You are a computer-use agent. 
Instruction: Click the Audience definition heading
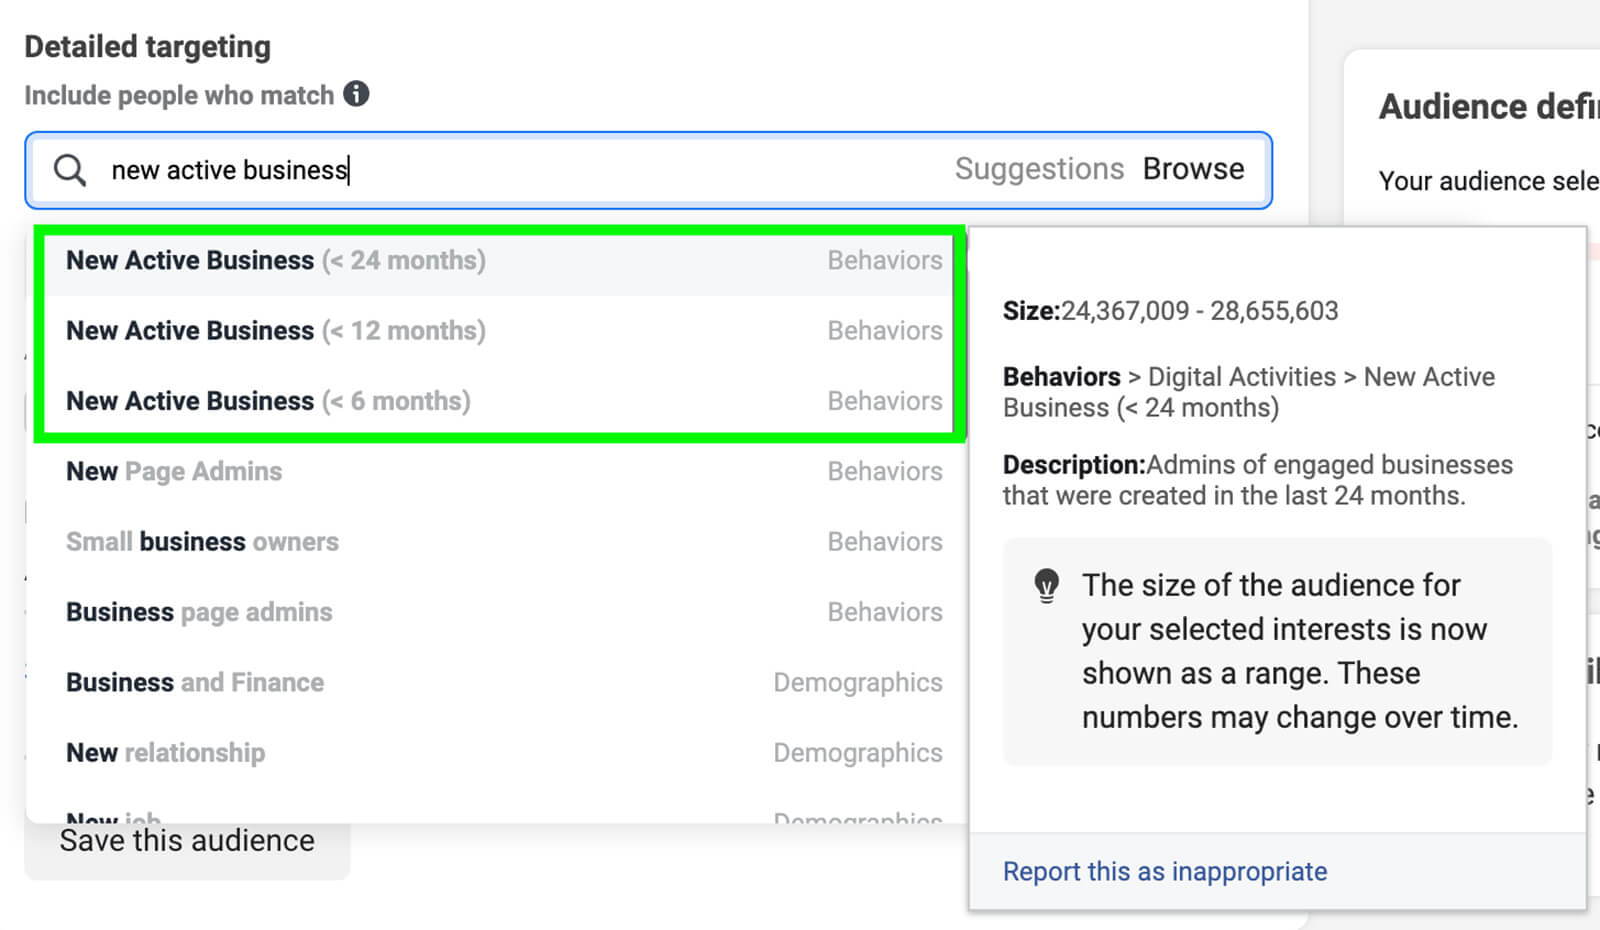point(1488,107)
